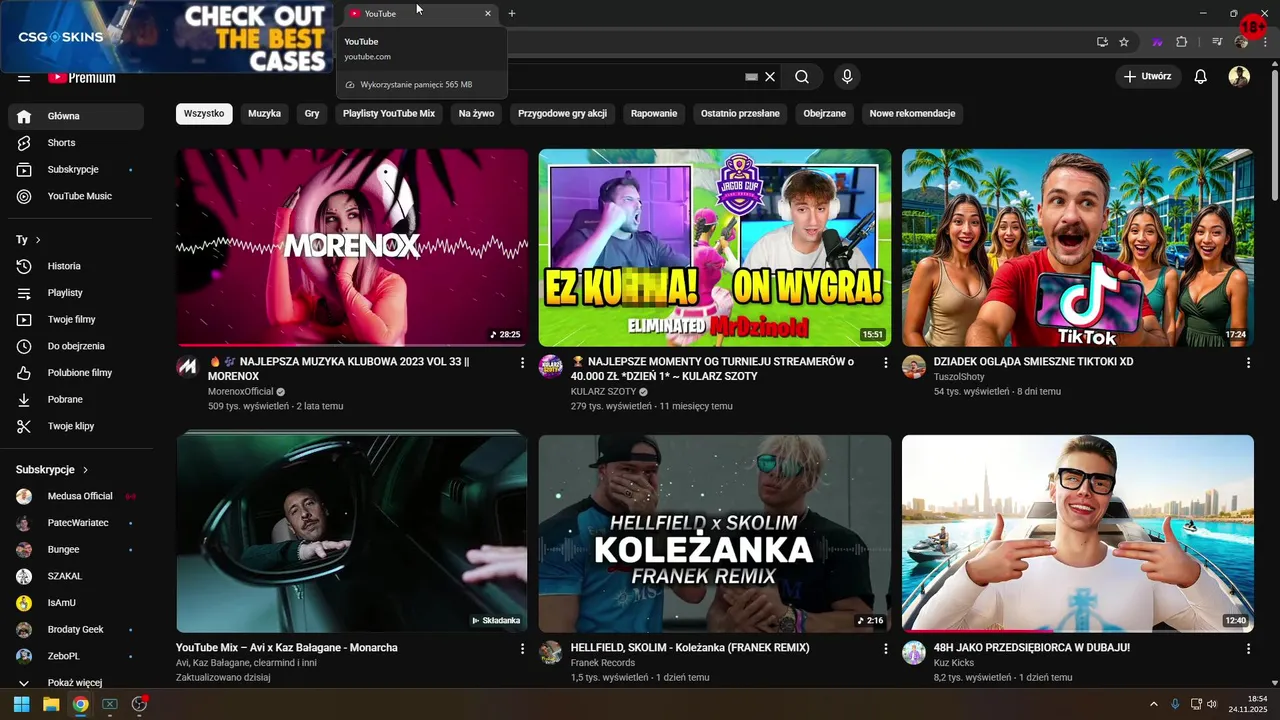Viewport: 1280px width, 720px height.
Task: Open Twoje klipy in sidebar
Action: click(x=76, y=426)
